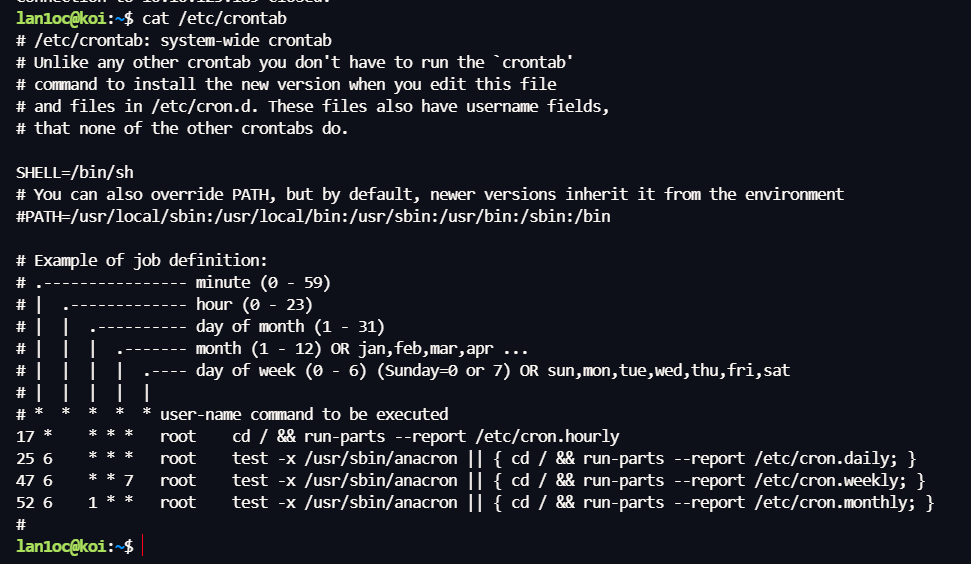Screen dimensions: 971x564
Task: Click the '17' minute field of the hourly job
Action: pyautogui.click(x=25, y=436)
